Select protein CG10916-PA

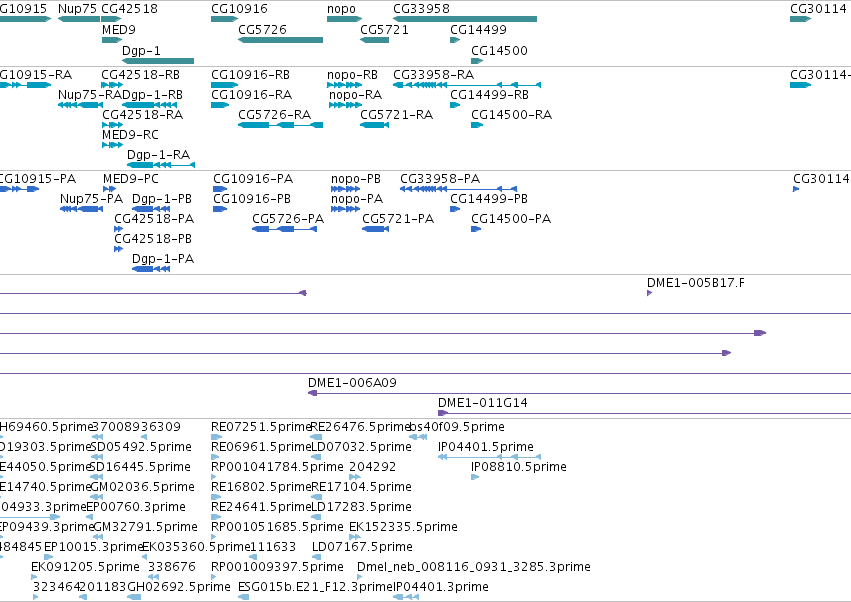[x=253, y=179]
